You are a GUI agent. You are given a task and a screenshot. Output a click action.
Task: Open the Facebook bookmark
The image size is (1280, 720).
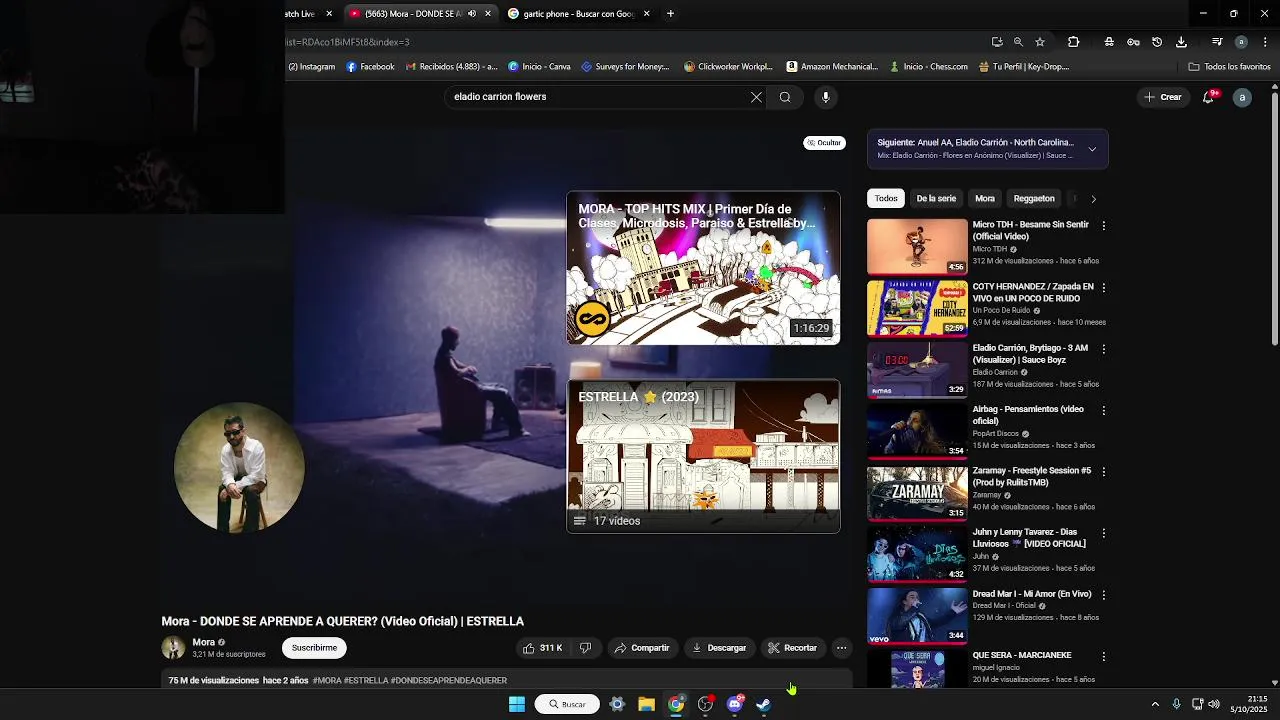(370, 67)
